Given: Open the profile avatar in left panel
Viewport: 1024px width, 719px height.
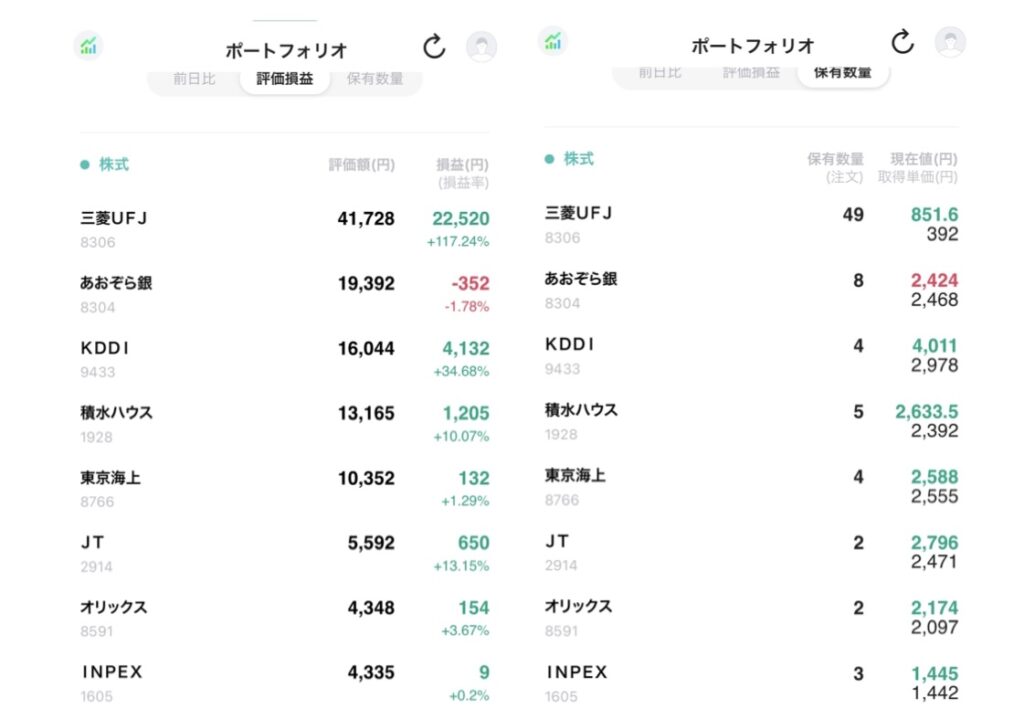Looking at the screenshot, I should coord(481,46).
